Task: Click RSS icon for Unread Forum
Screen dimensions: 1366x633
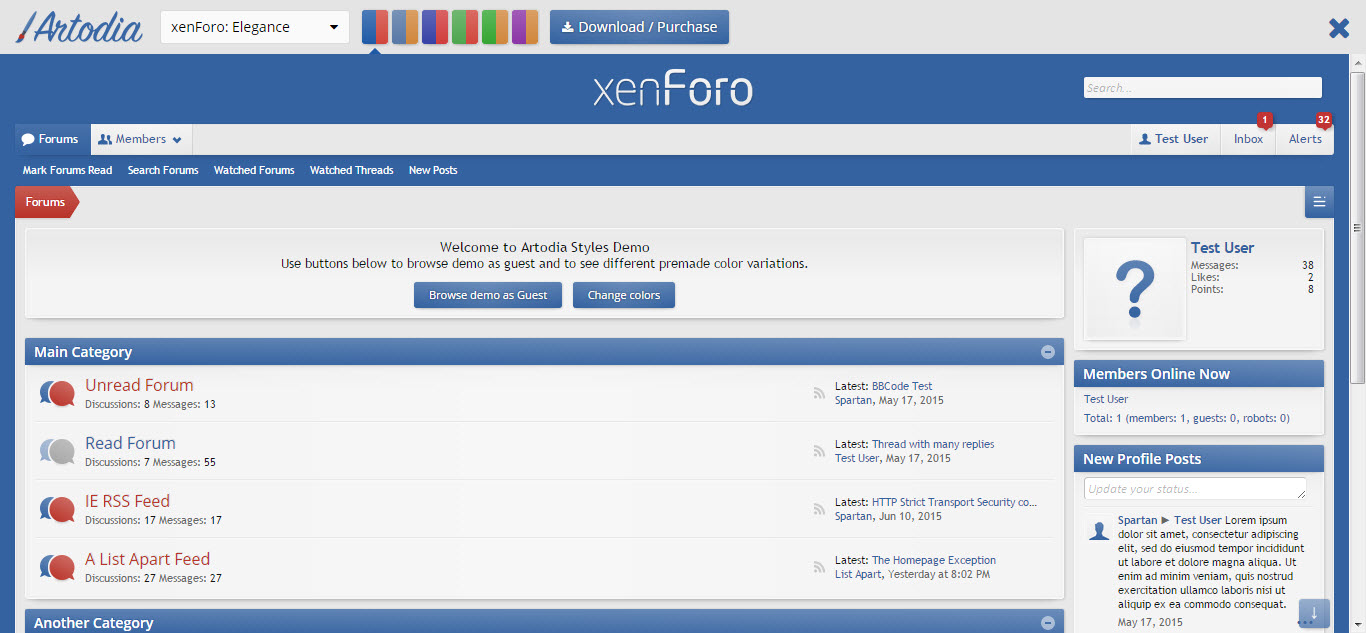Action: click(x=819, y=393)
